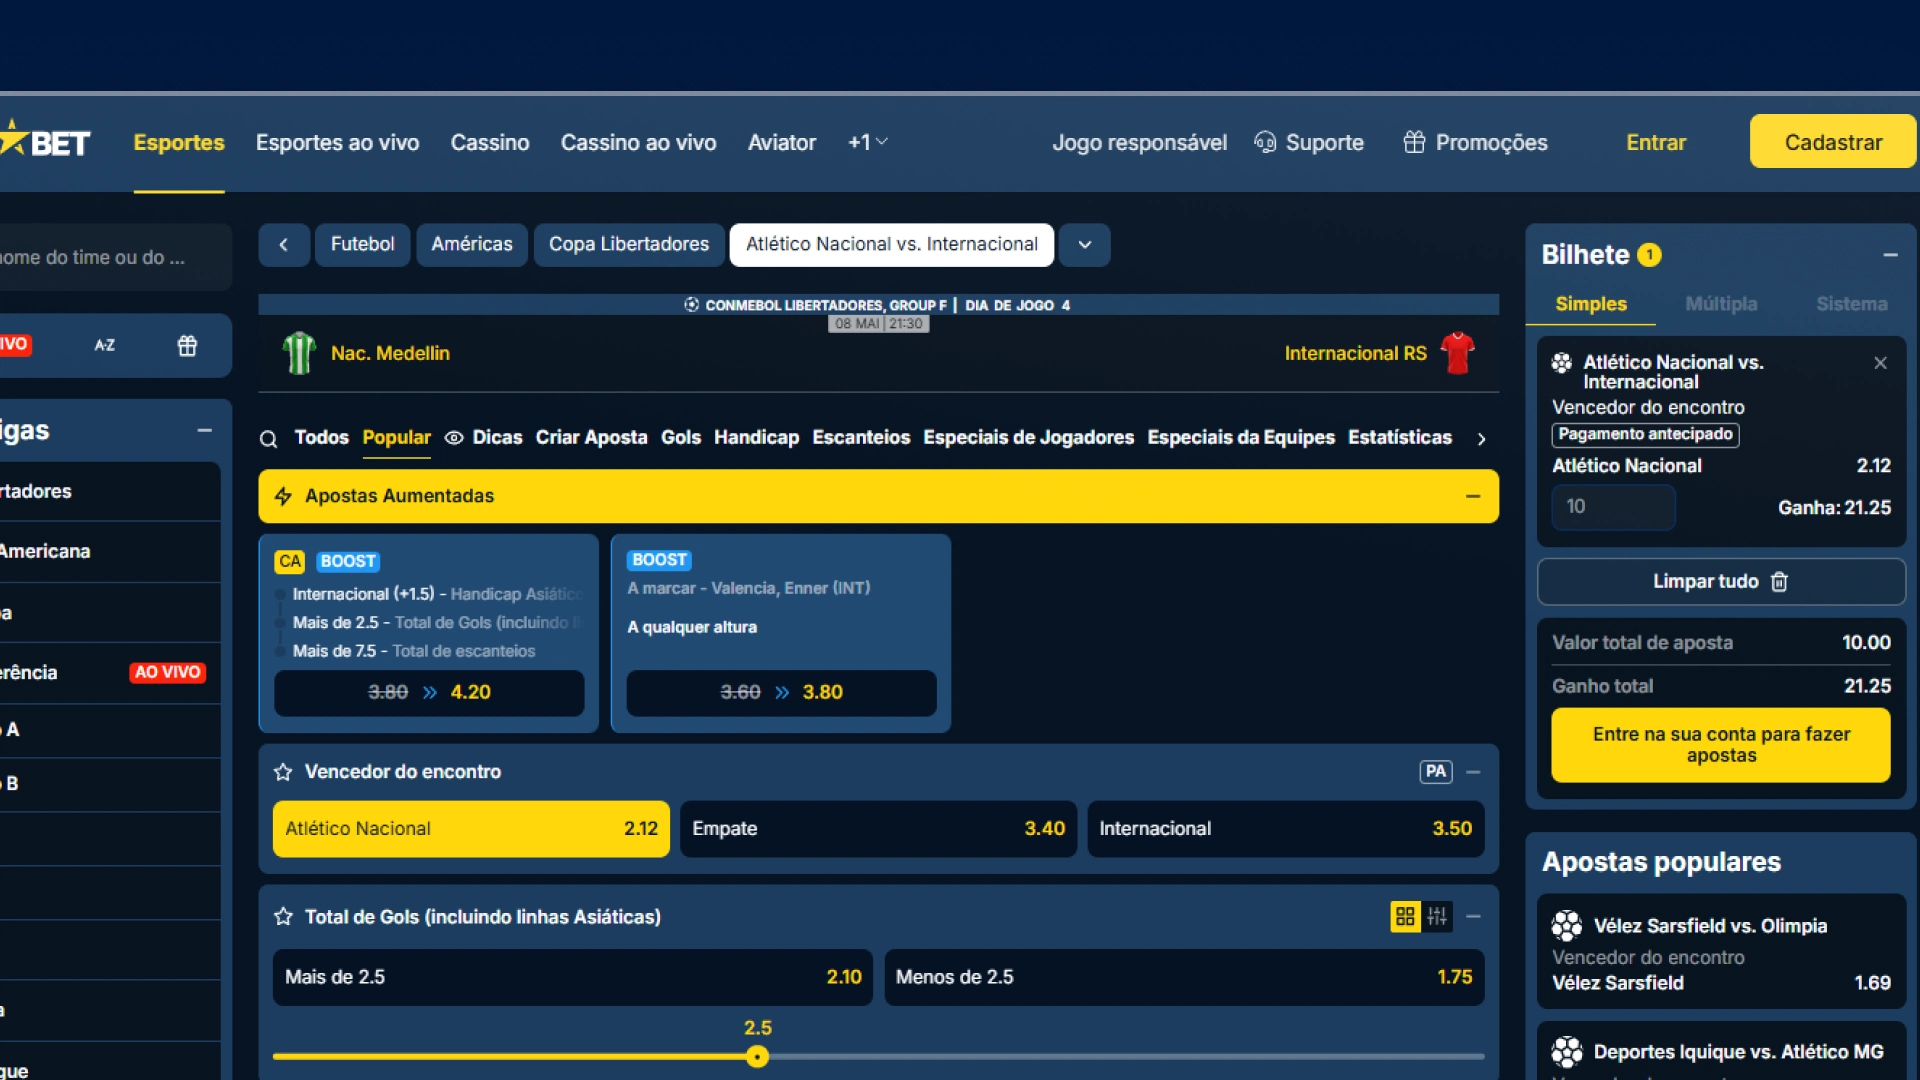Click the lightning icon in Apostas Aumentadas

(x=283, y=496)
